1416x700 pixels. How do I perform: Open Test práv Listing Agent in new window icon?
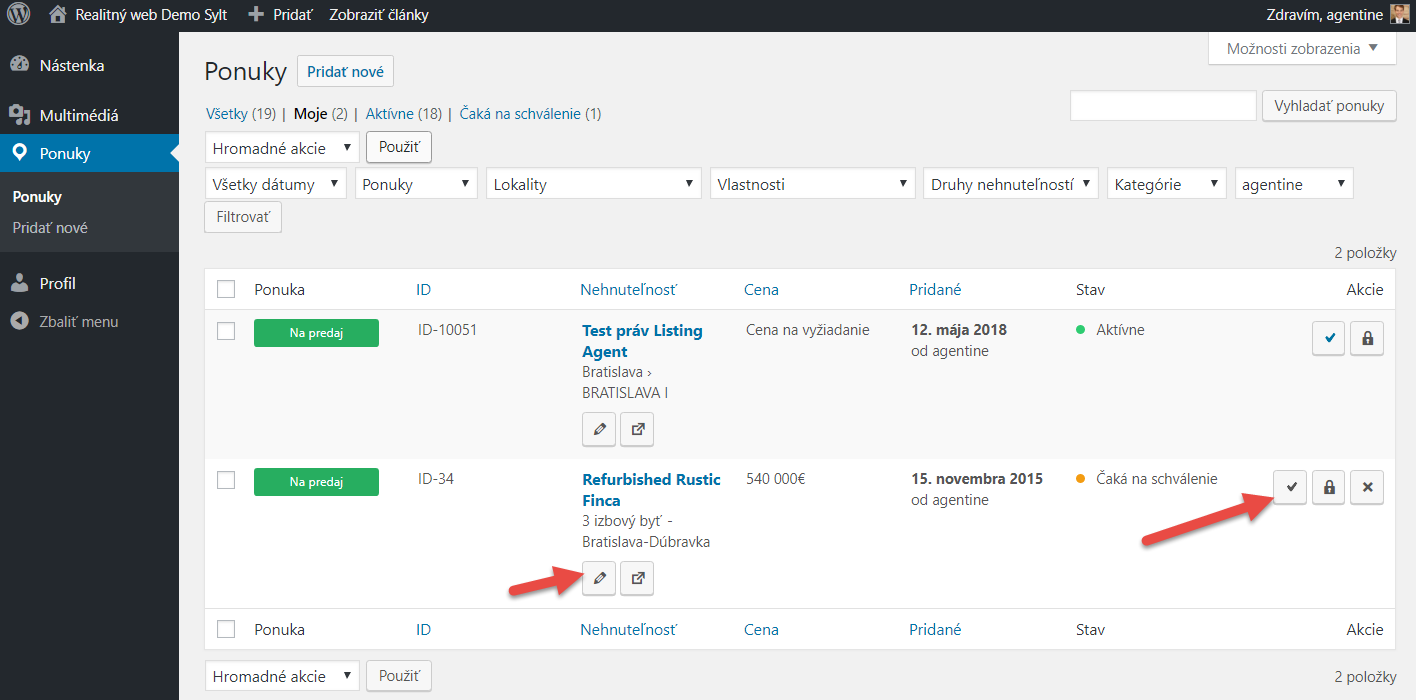point(637,429)
